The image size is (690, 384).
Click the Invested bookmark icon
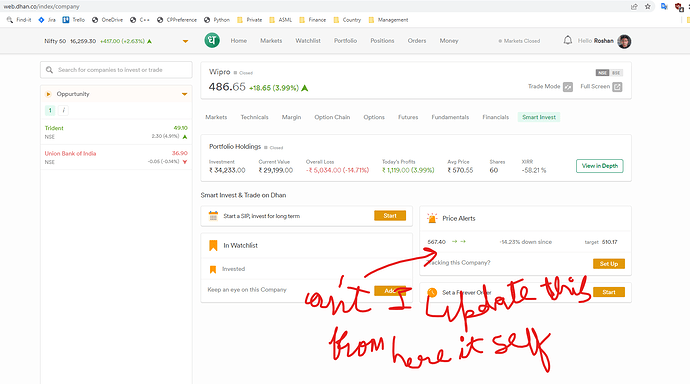213,269
